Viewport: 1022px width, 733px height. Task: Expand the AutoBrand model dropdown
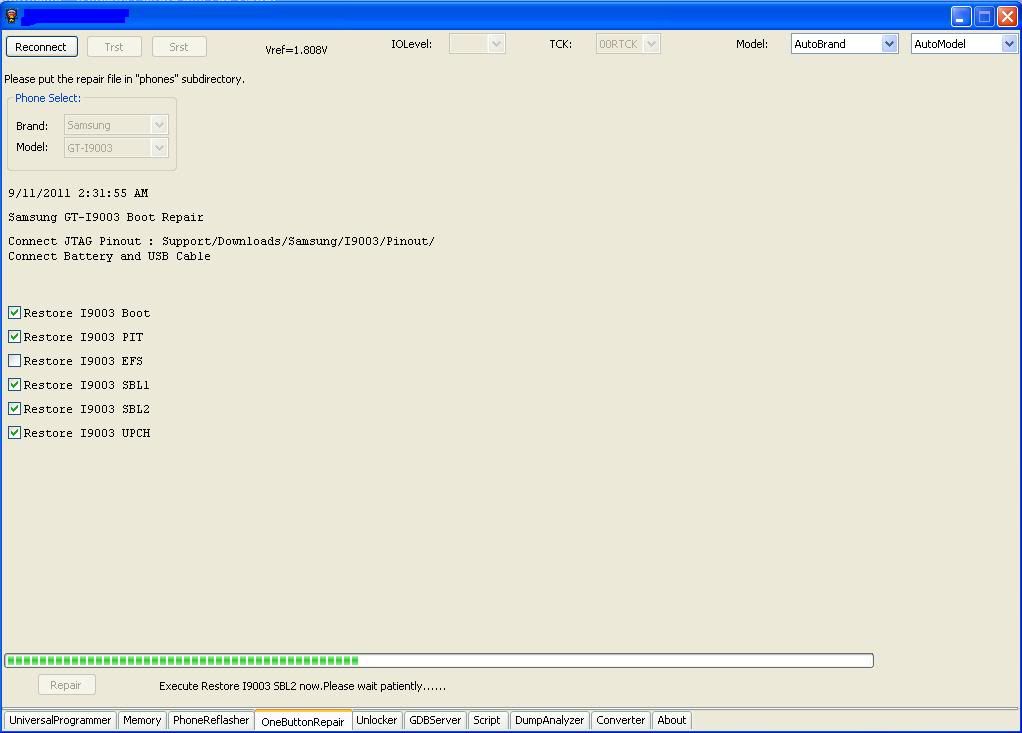845,44
